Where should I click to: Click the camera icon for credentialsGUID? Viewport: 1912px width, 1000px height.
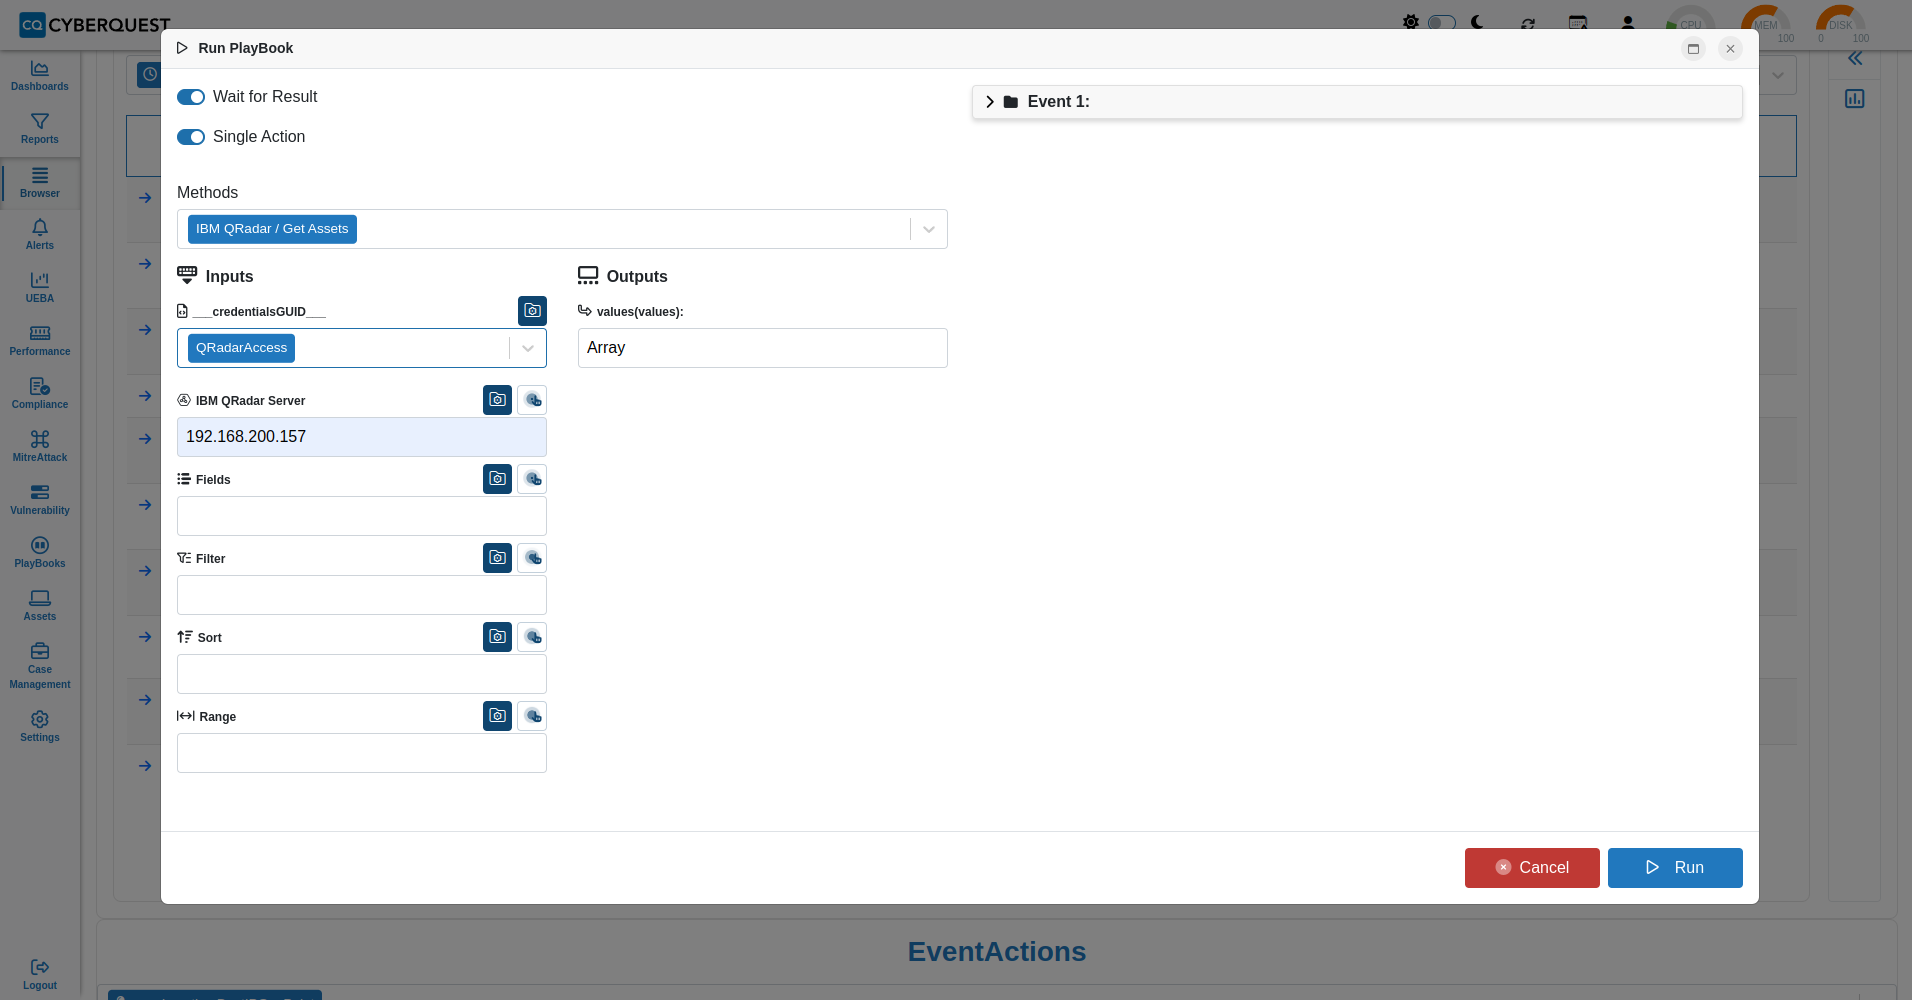532,311
